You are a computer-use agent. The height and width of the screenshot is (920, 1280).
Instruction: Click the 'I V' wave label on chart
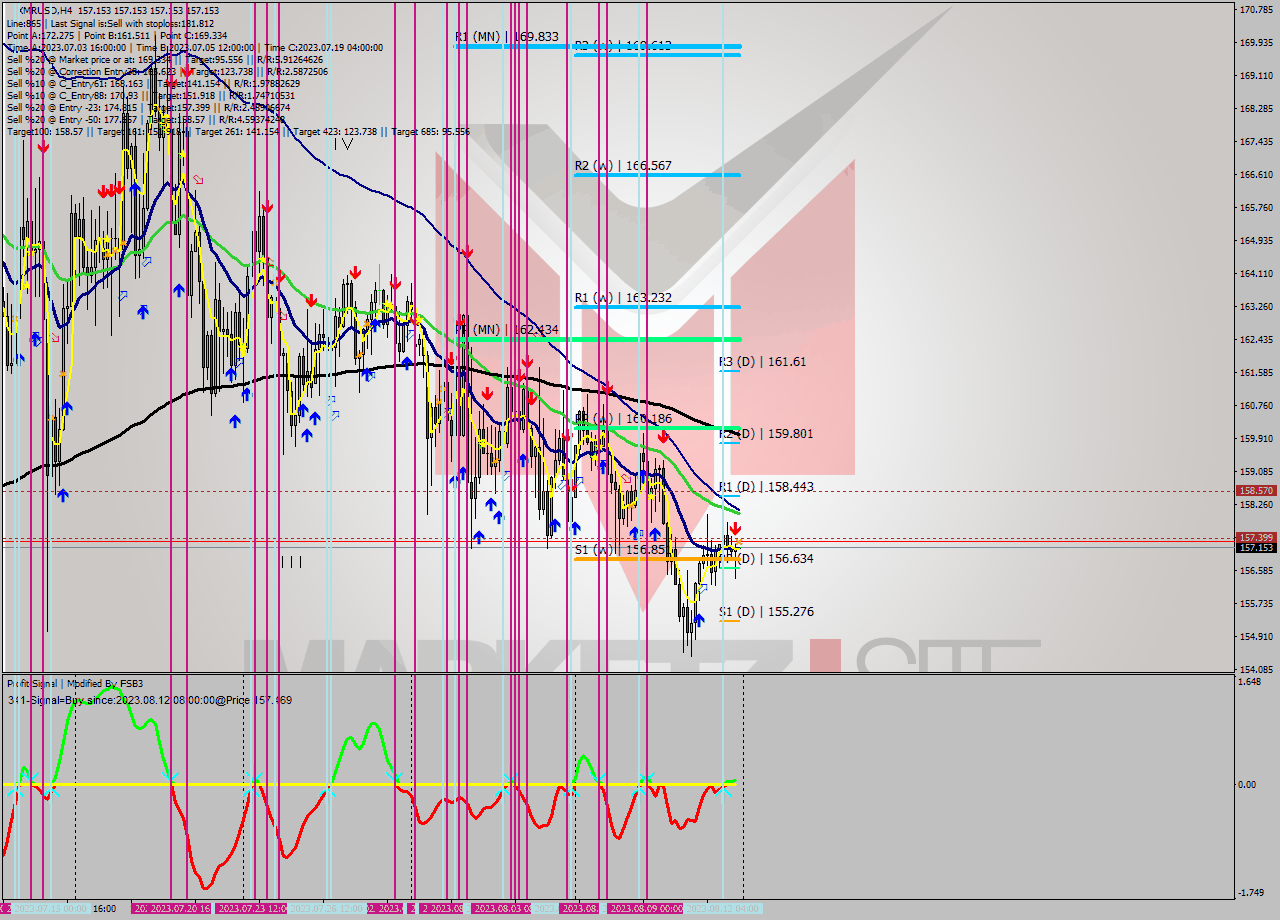[x=343, y=144]
